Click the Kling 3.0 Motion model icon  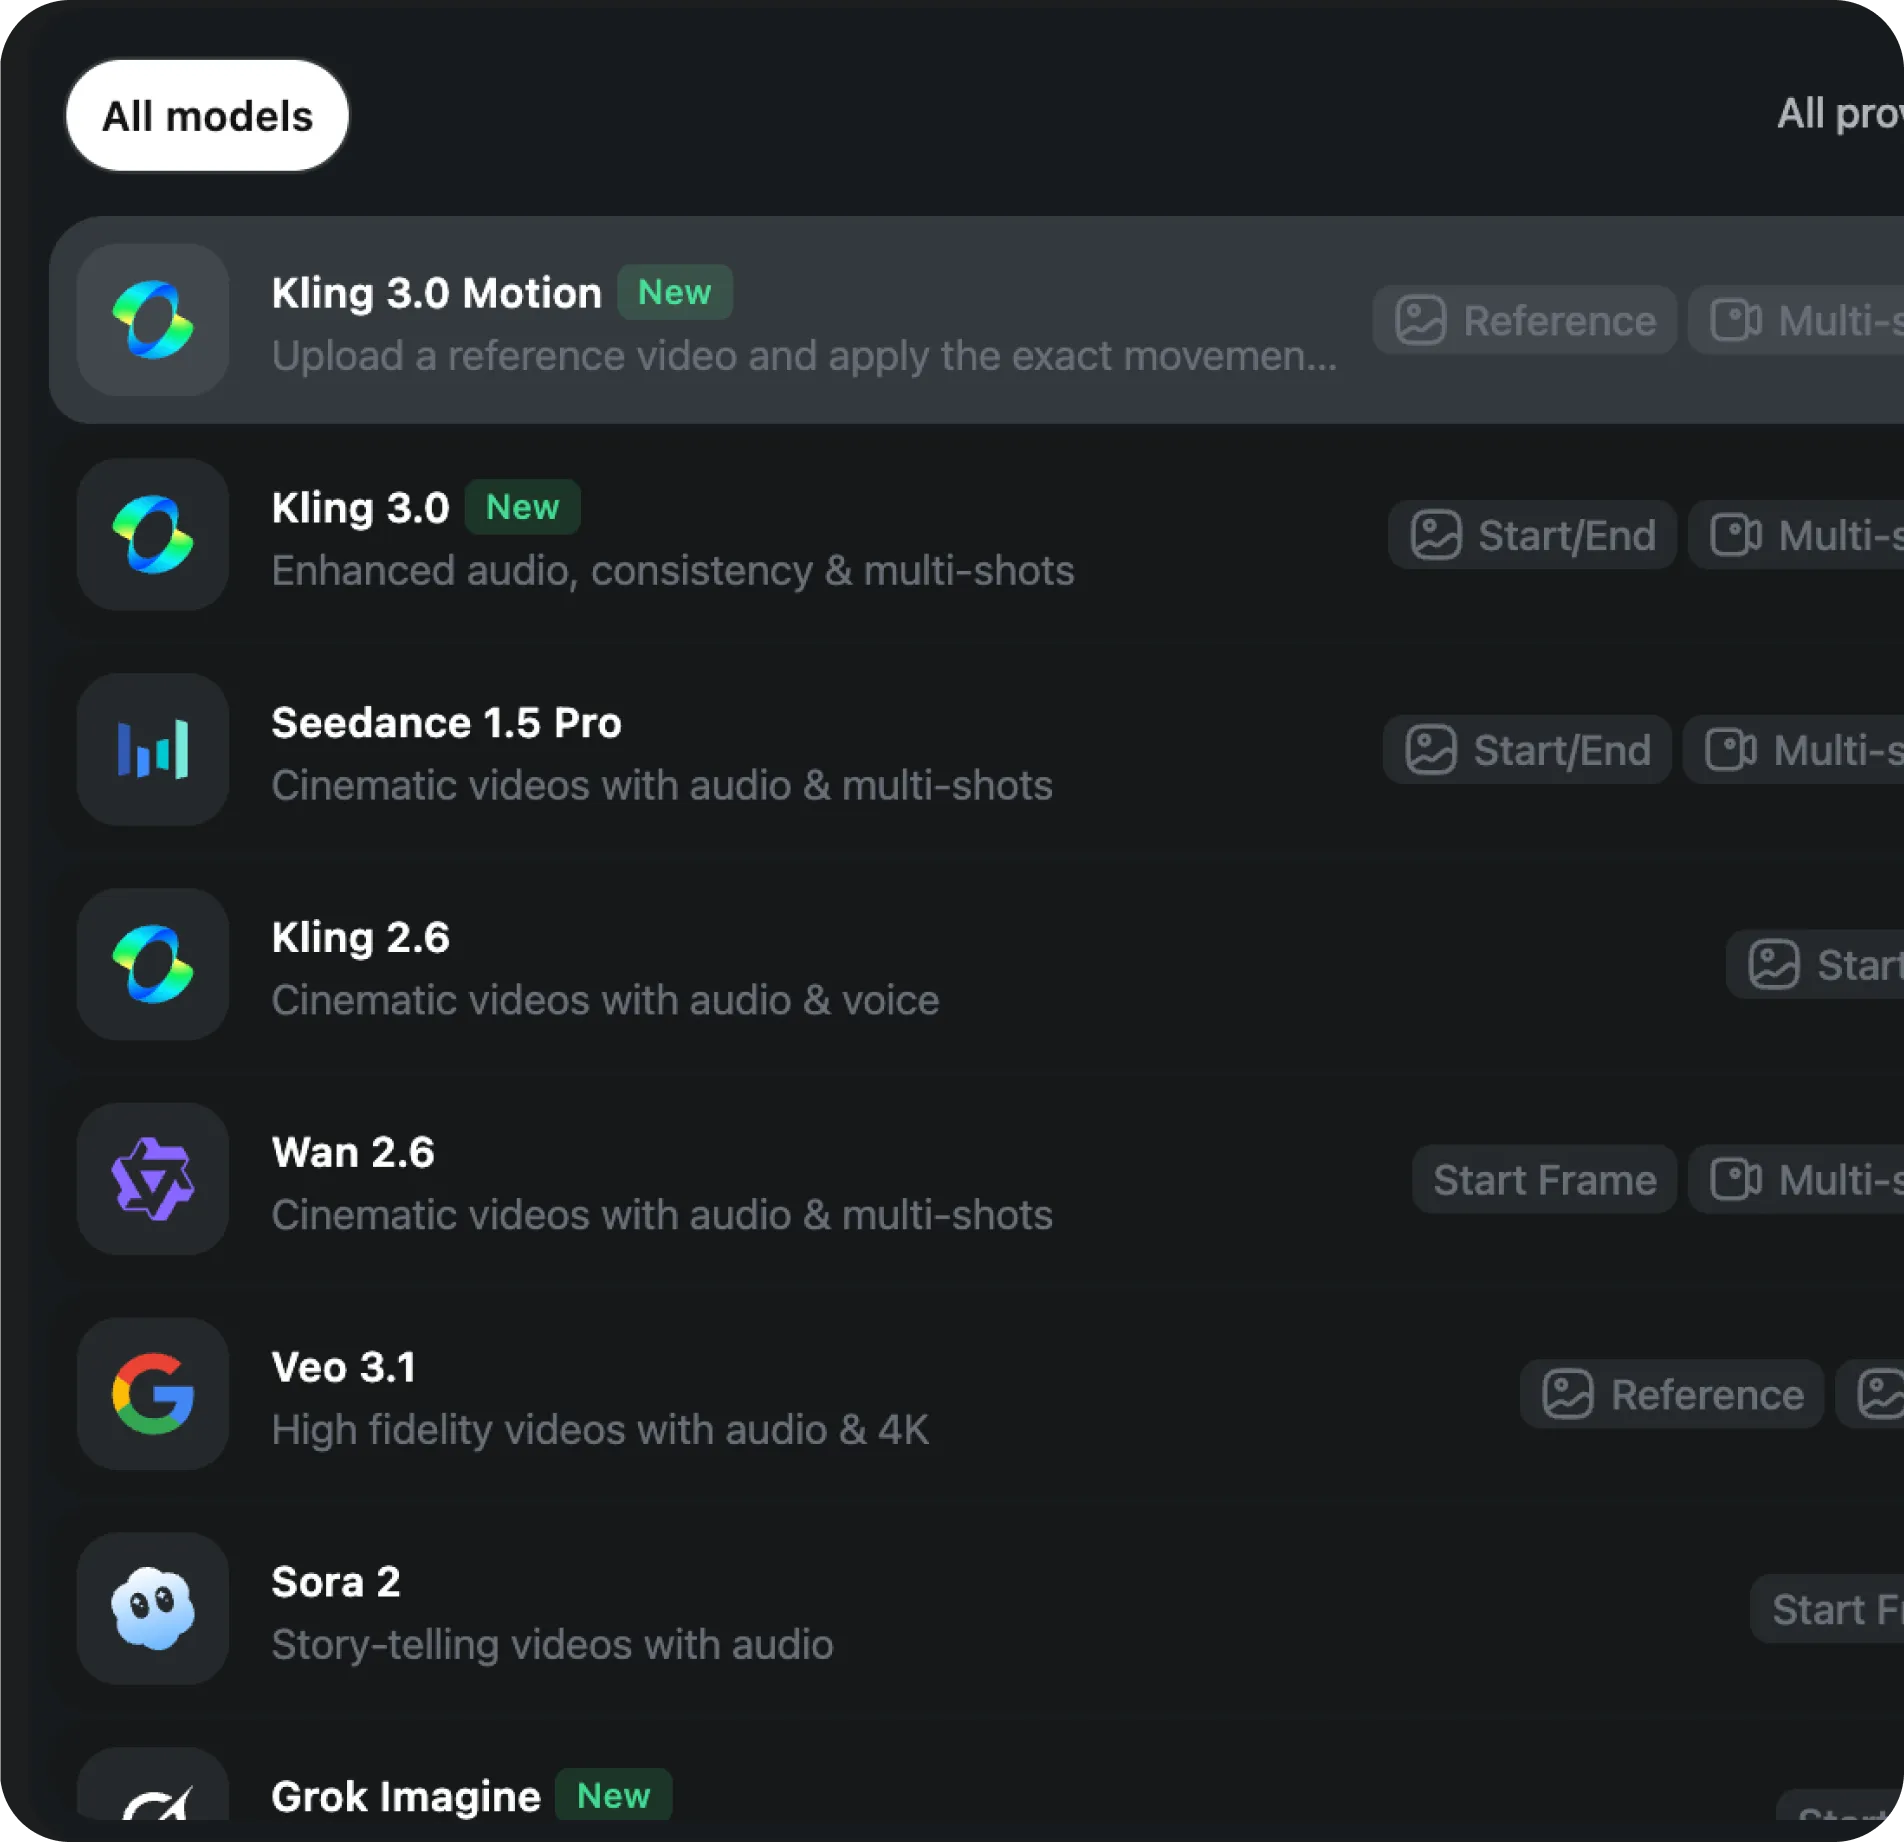(x=153, y=320)
